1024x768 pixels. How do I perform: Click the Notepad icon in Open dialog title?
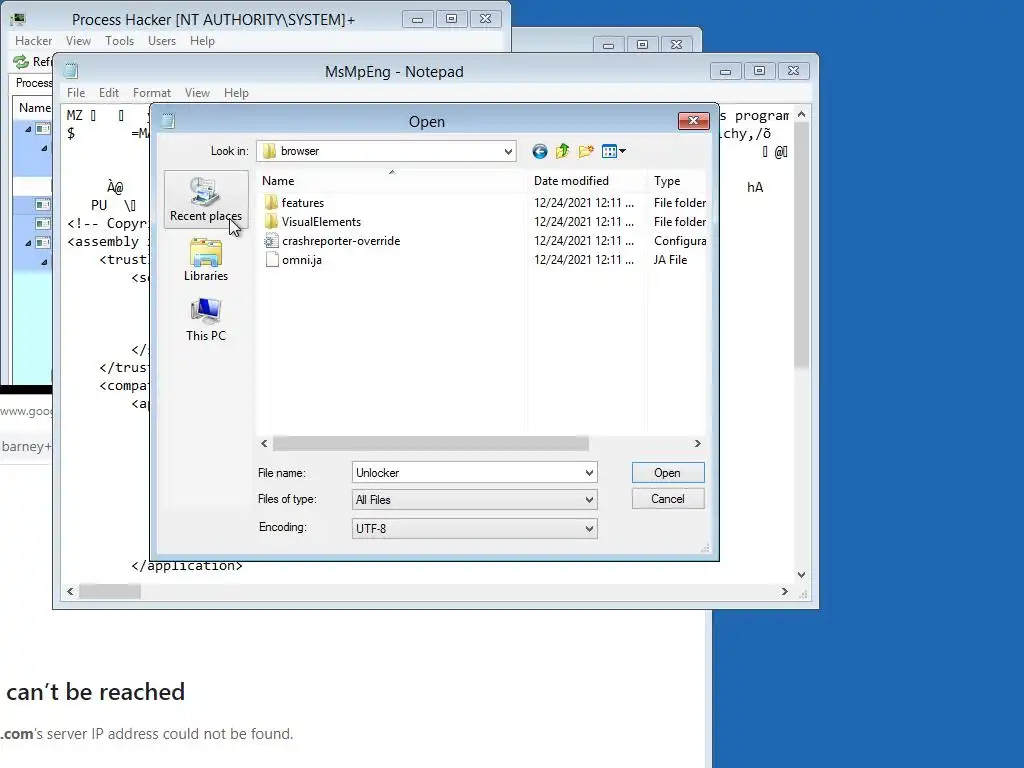[168, 121]
